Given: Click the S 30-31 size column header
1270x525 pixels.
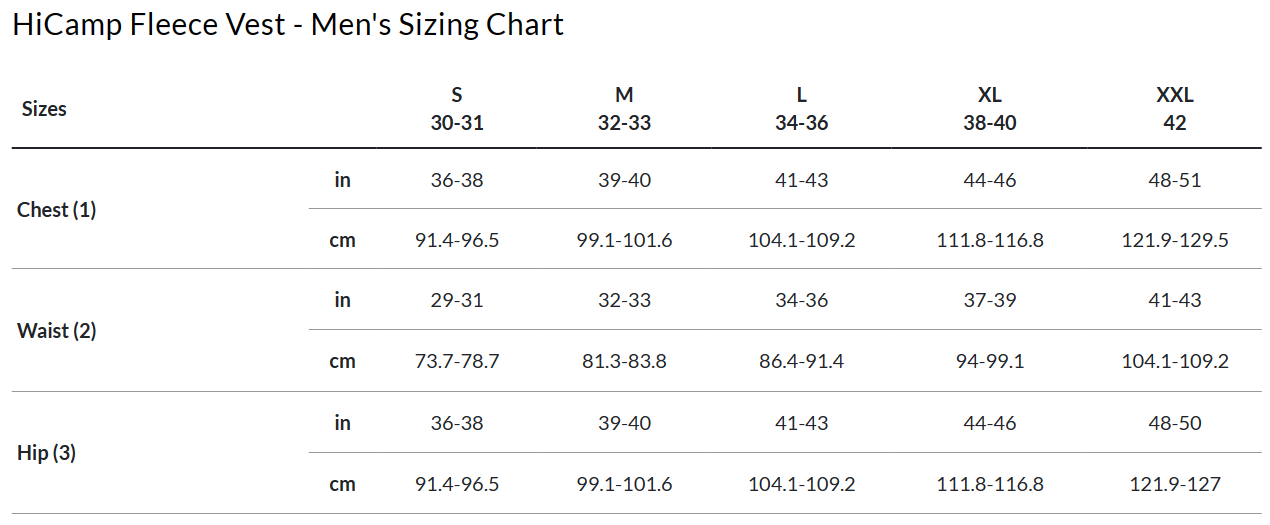Looking at the screenshot, I should pos(457,109).
